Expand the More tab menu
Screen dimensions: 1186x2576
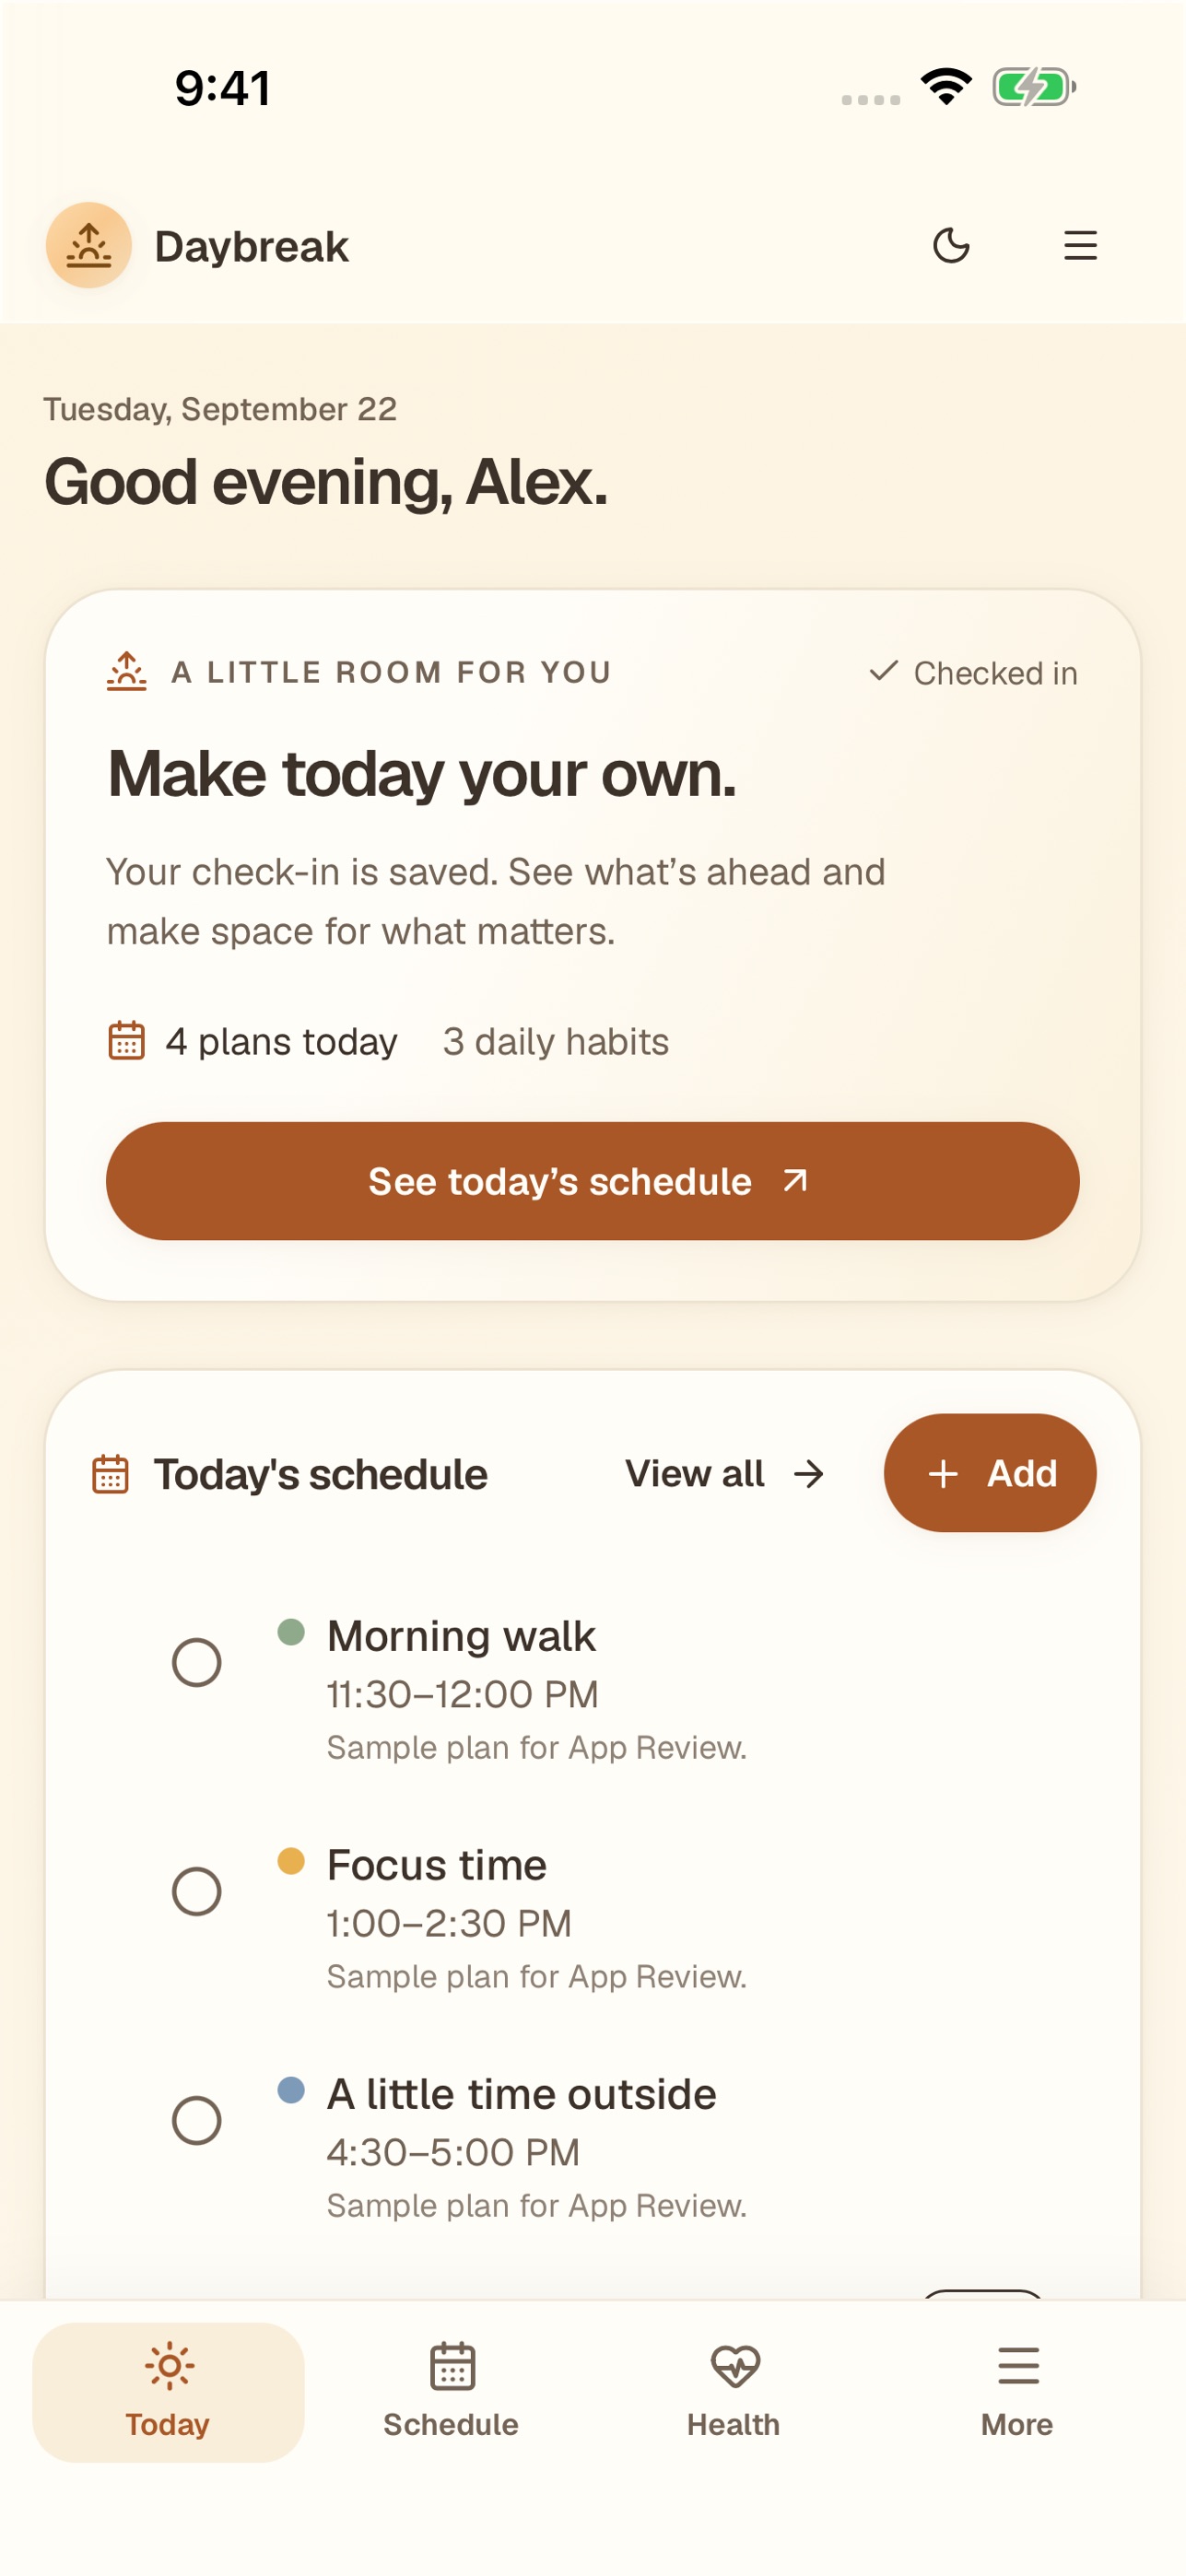click(x=1017, y=2392)
